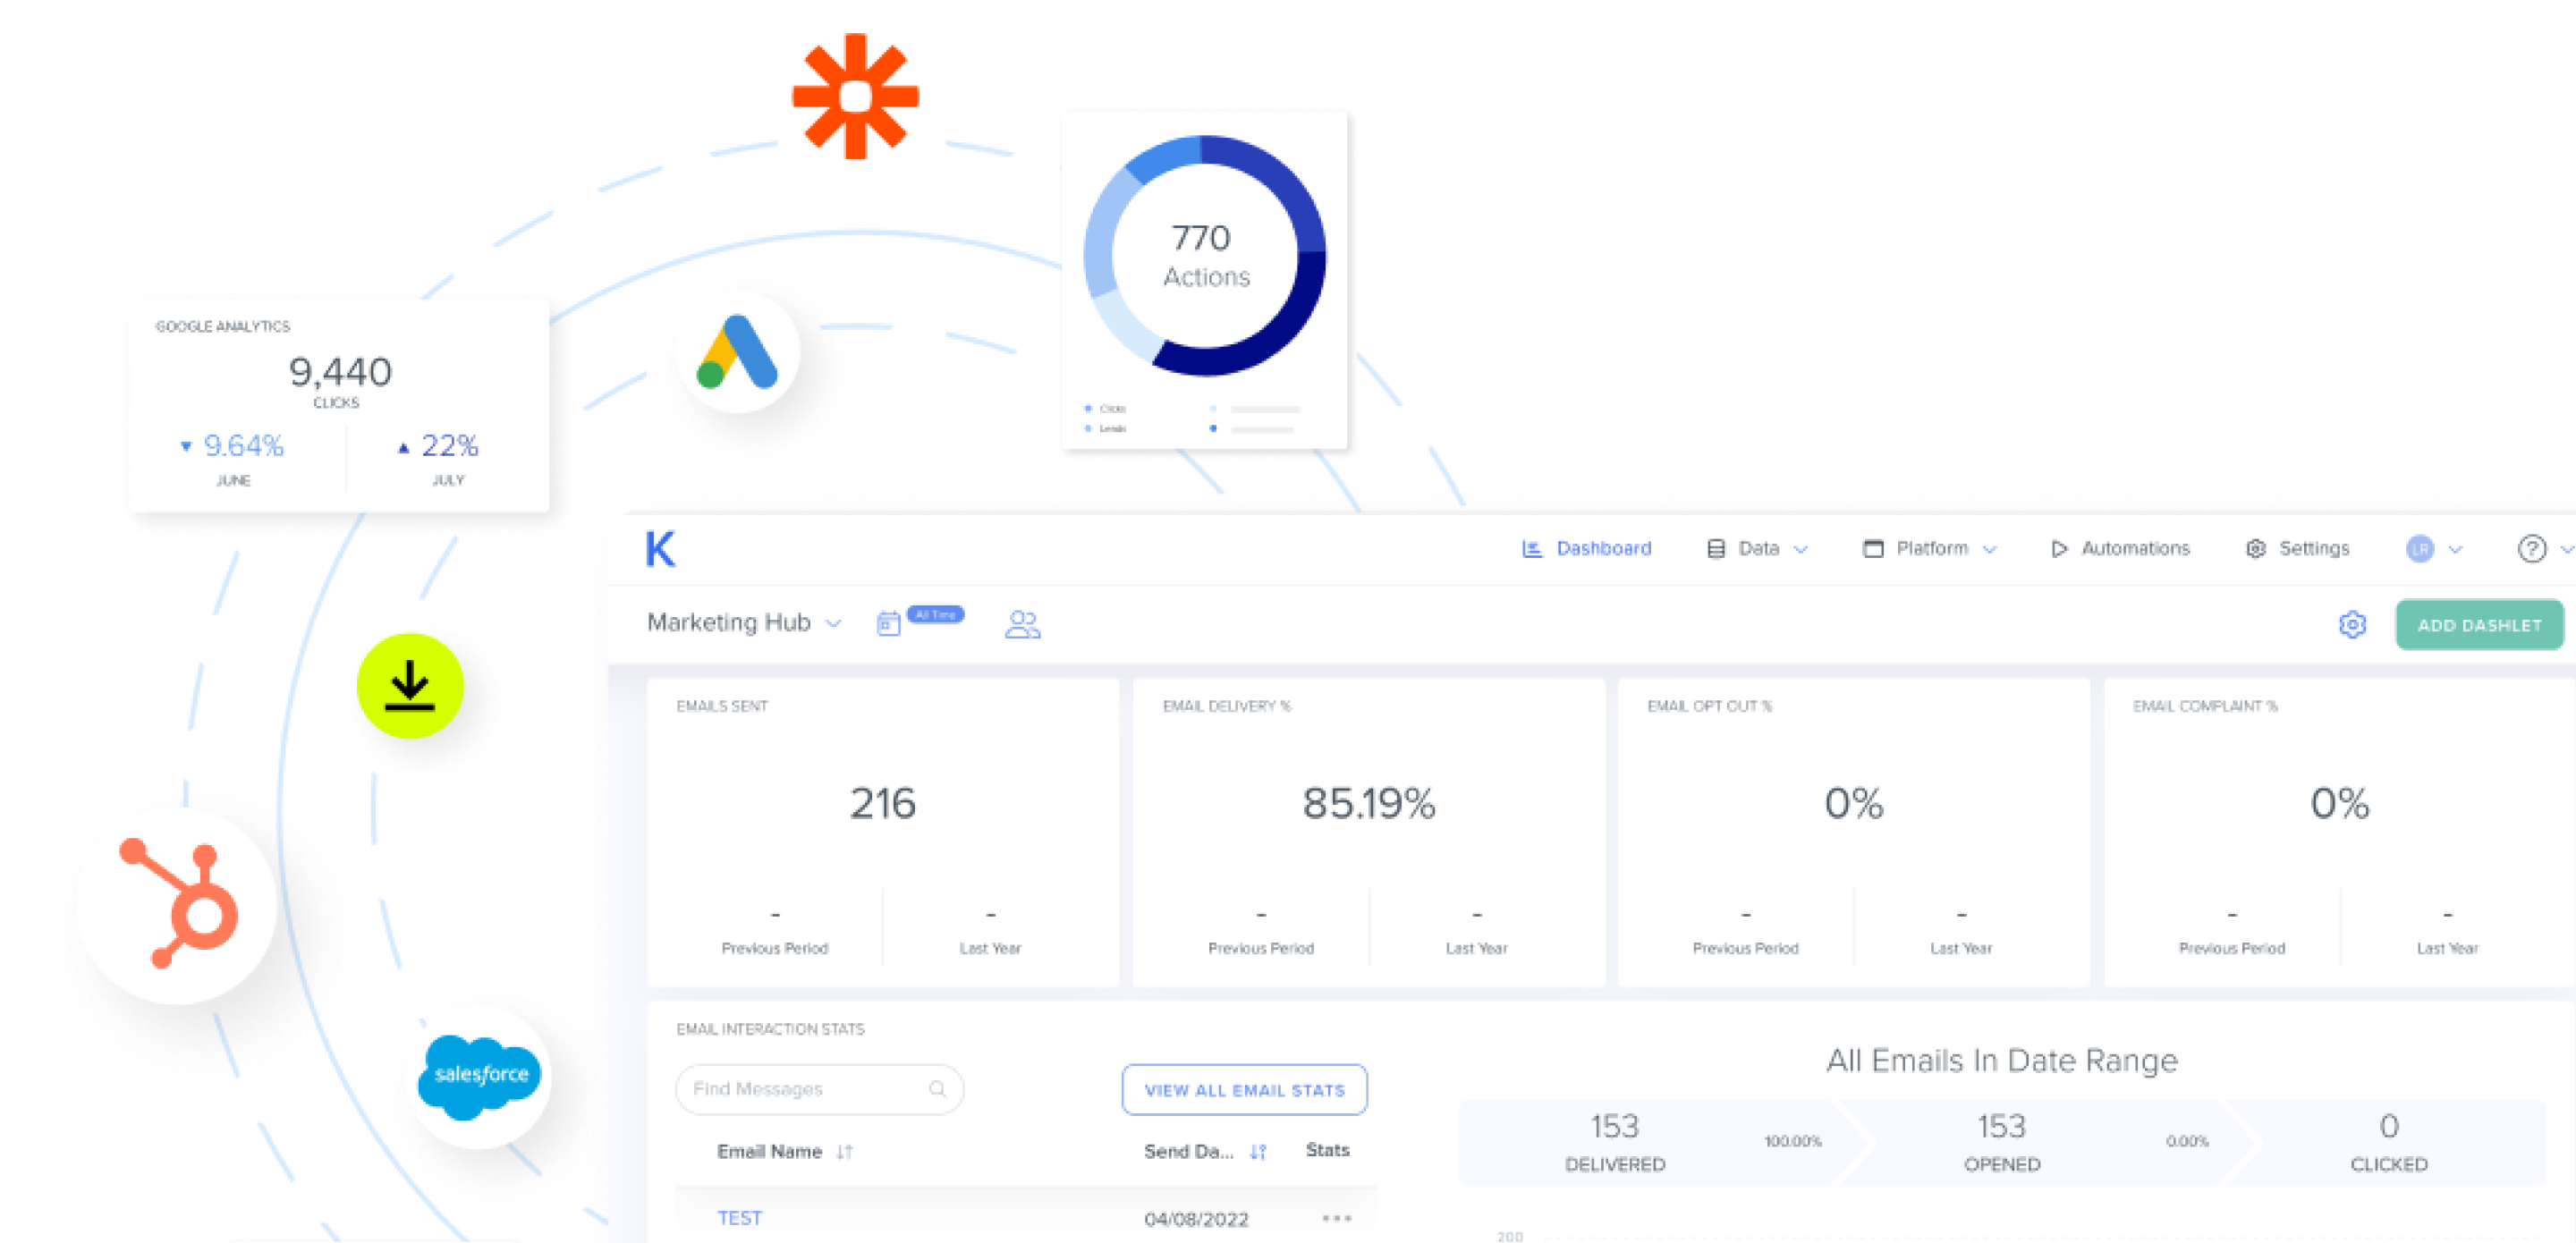This screenshot has width=2576, height=1243.
Task: Click the HubSpot logo circle
Action: point(178,904)
